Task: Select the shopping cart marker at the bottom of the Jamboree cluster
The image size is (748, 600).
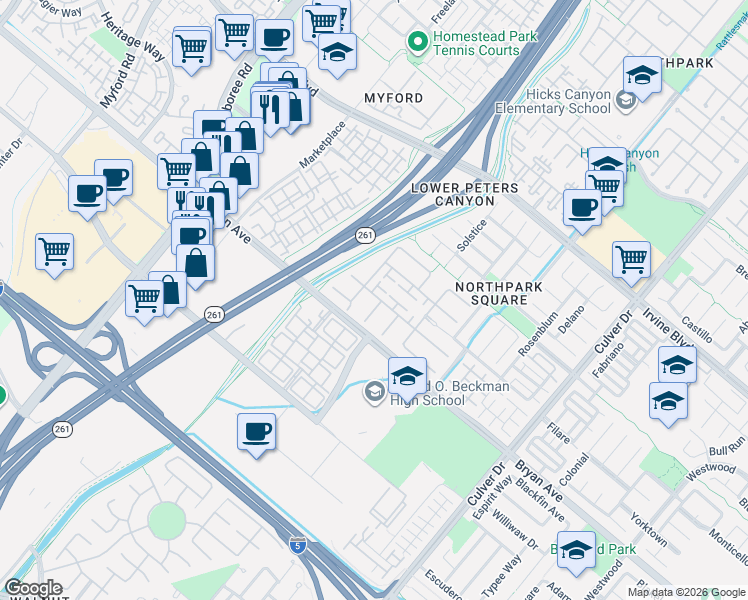Action: coord(144,302)
